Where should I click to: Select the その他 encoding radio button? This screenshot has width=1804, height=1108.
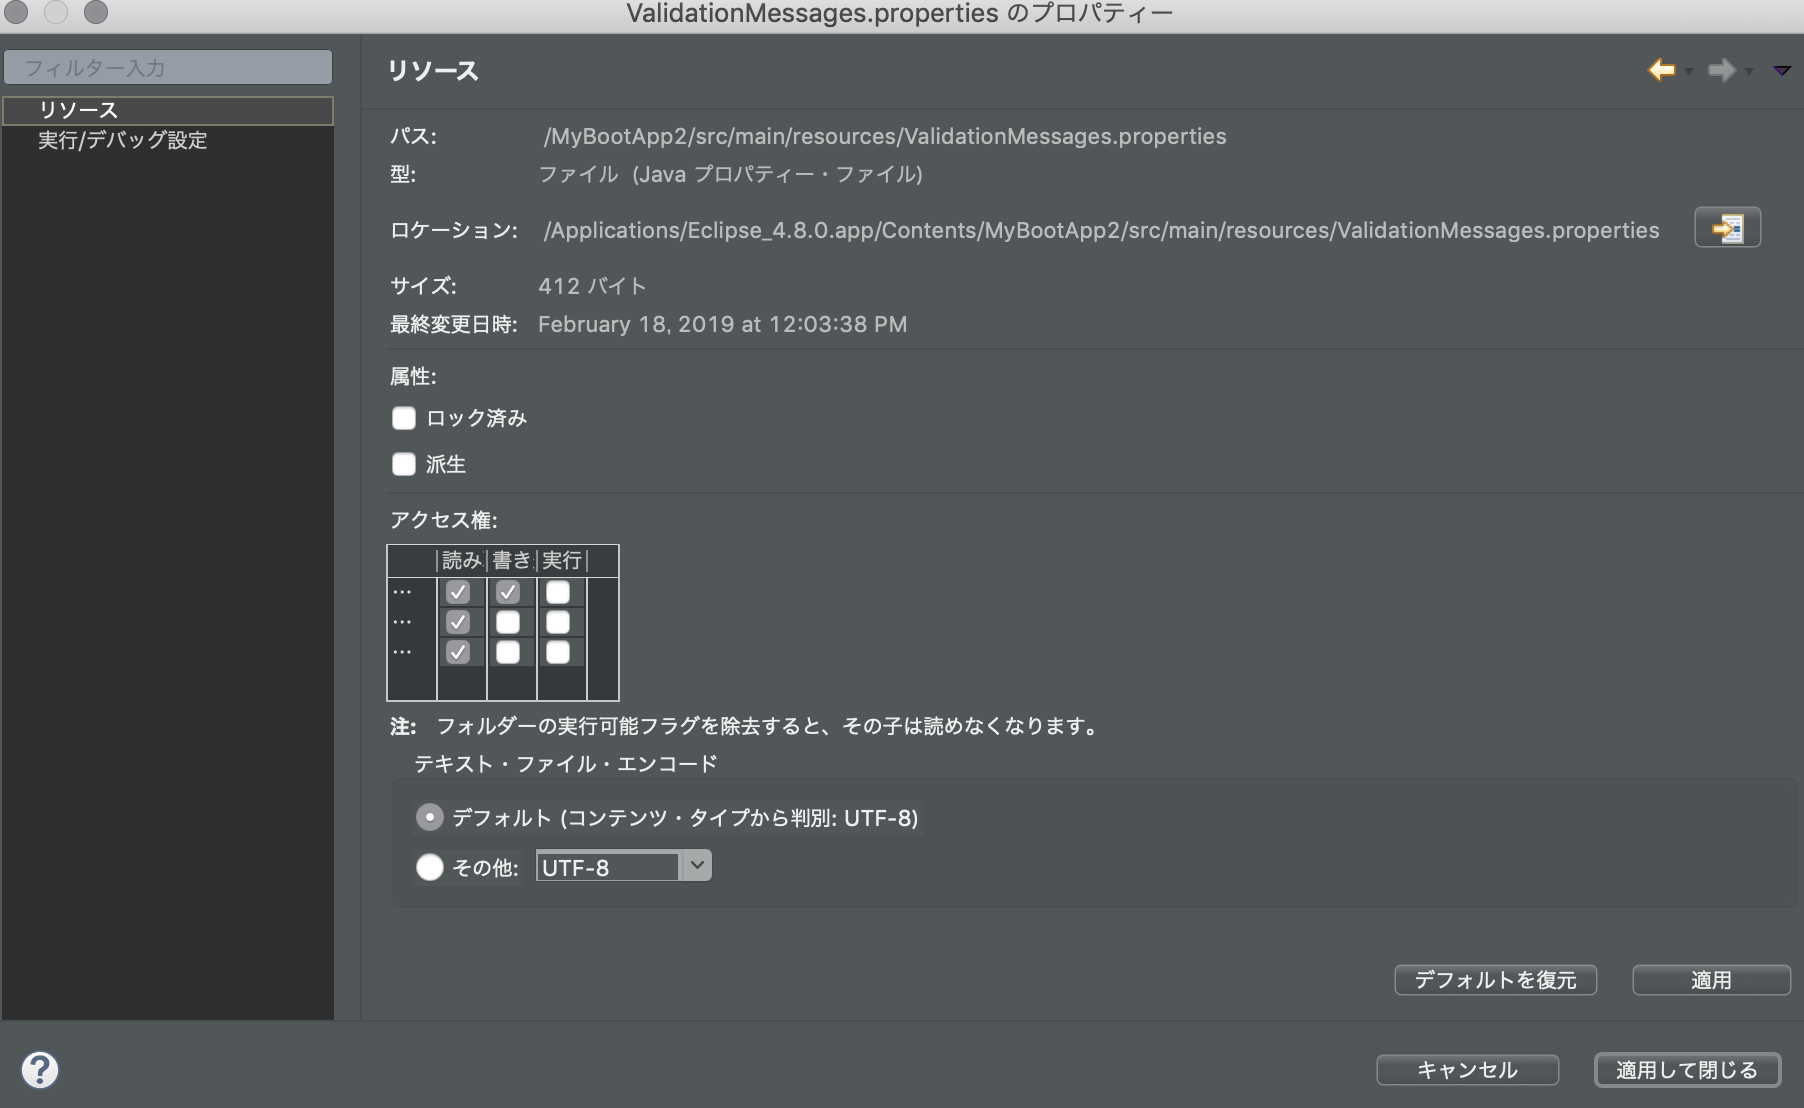429,867
